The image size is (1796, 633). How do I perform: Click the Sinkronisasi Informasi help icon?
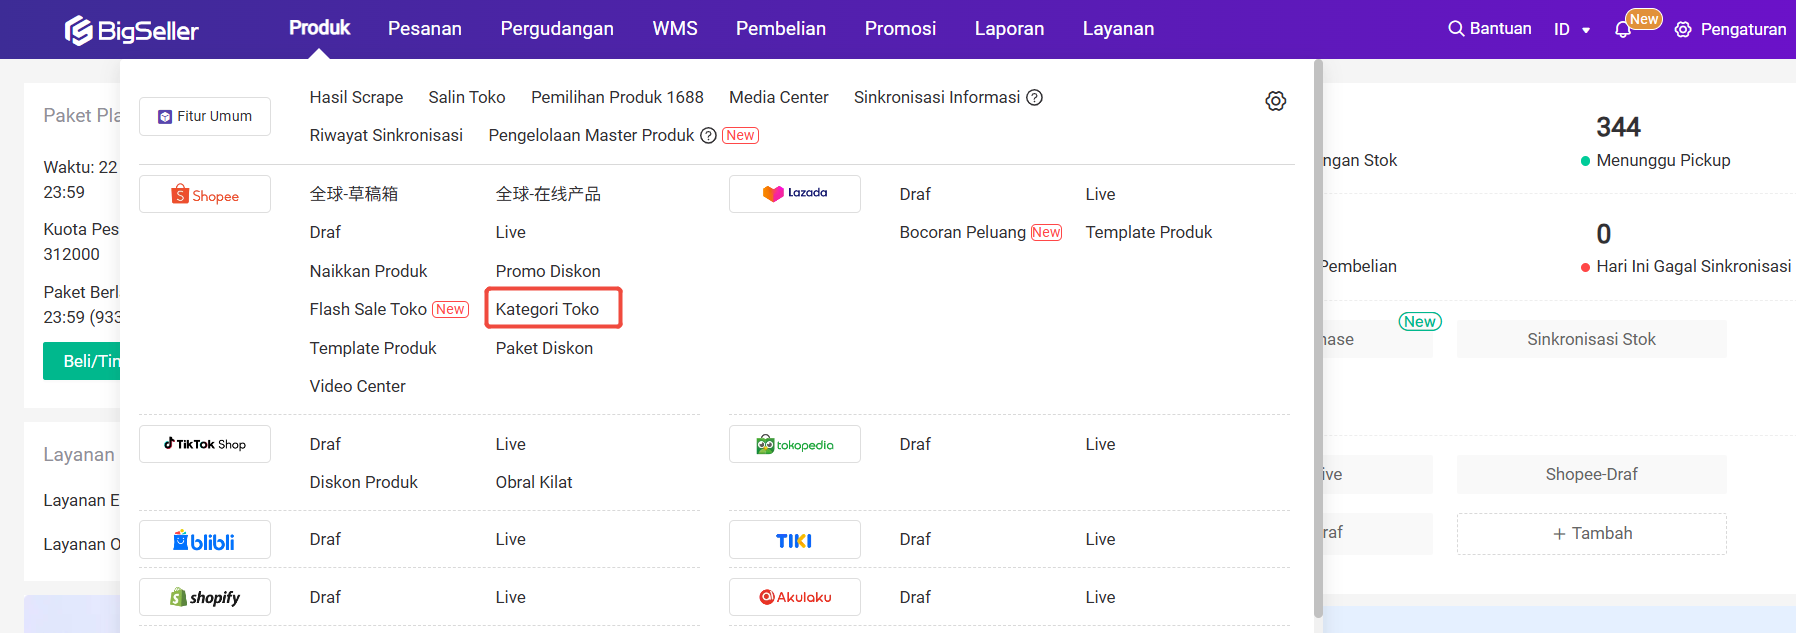tap(1035, 97)
